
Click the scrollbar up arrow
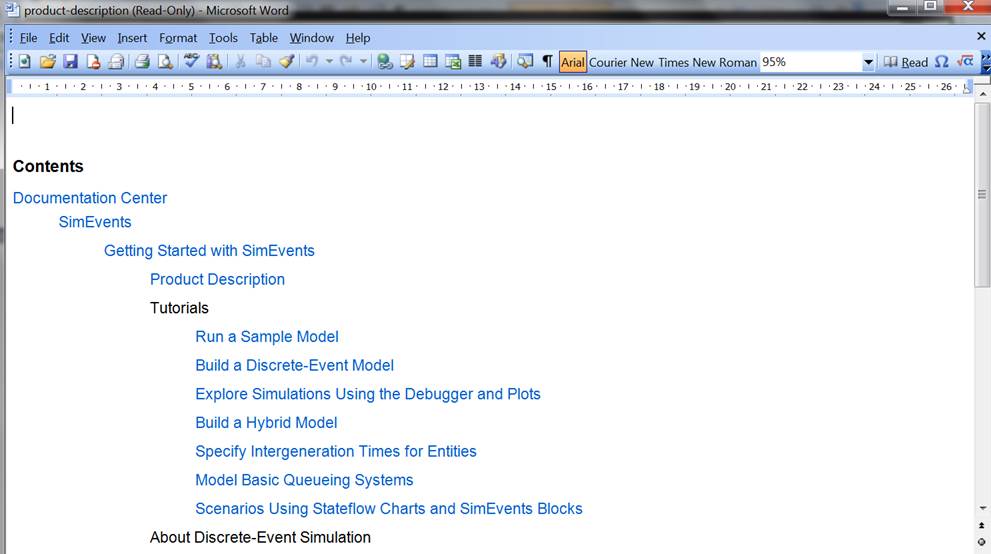pos(982,94)
